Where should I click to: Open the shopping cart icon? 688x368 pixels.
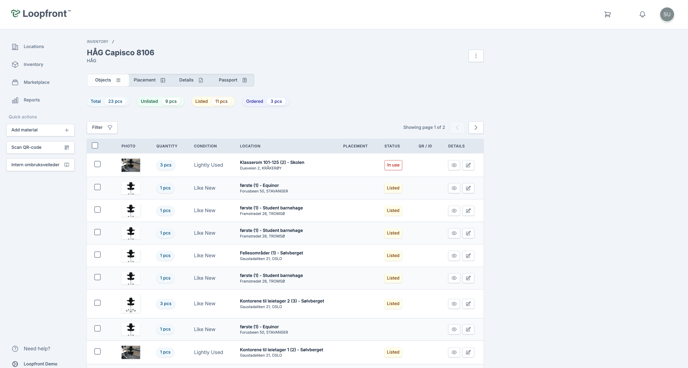coord(607,14)
